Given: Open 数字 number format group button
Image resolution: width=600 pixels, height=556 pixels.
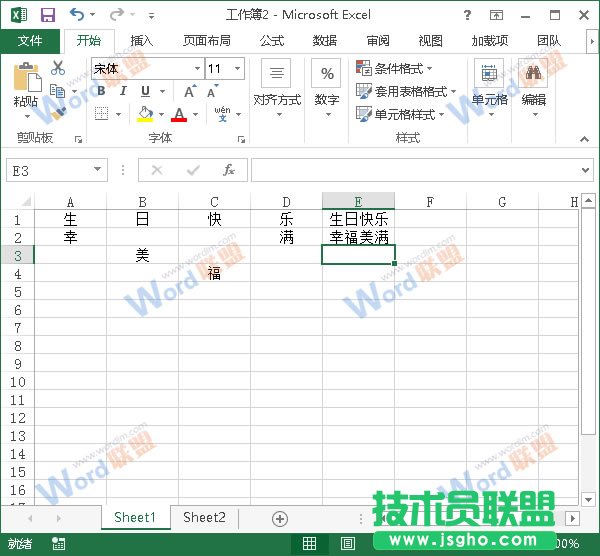Looking at the screenshot, I should [326, 88].
